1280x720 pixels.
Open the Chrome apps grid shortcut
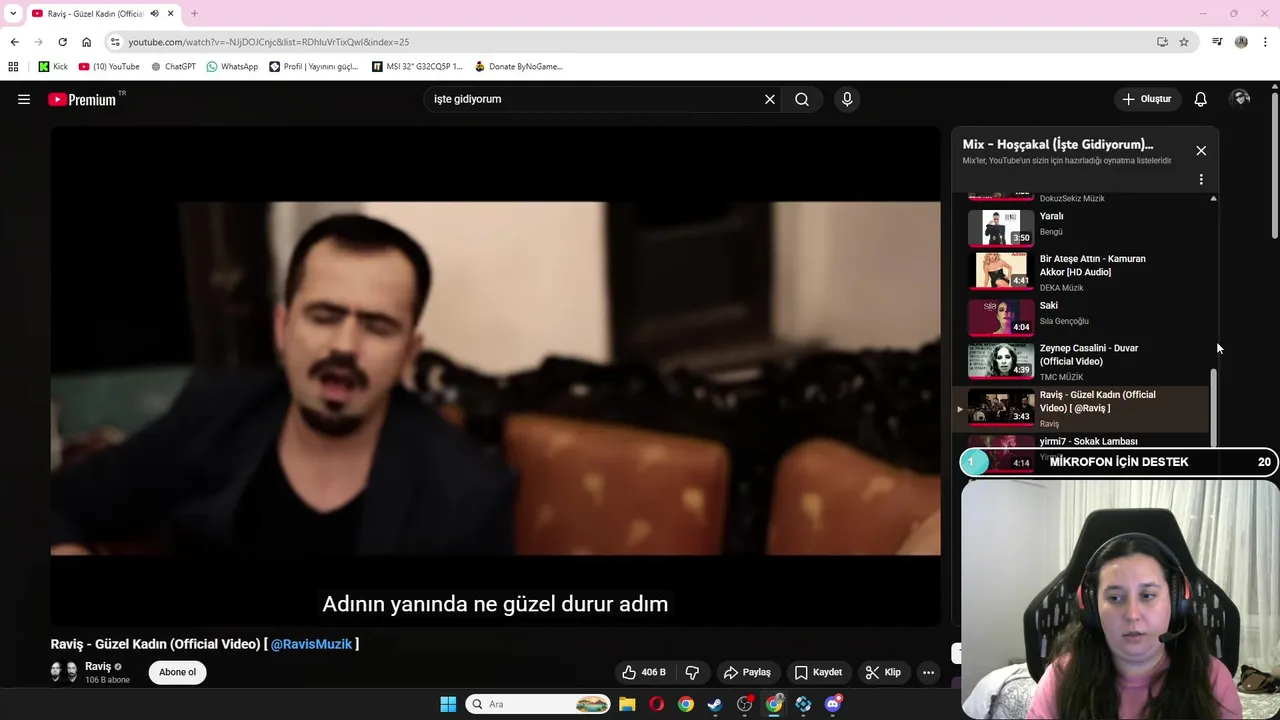tap(13, 67)
